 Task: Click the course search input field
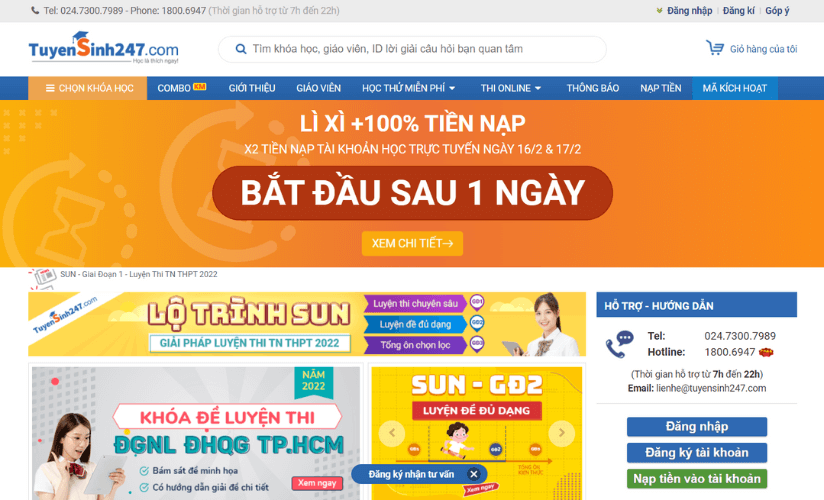pyautogui.click(x=412, y=49)
